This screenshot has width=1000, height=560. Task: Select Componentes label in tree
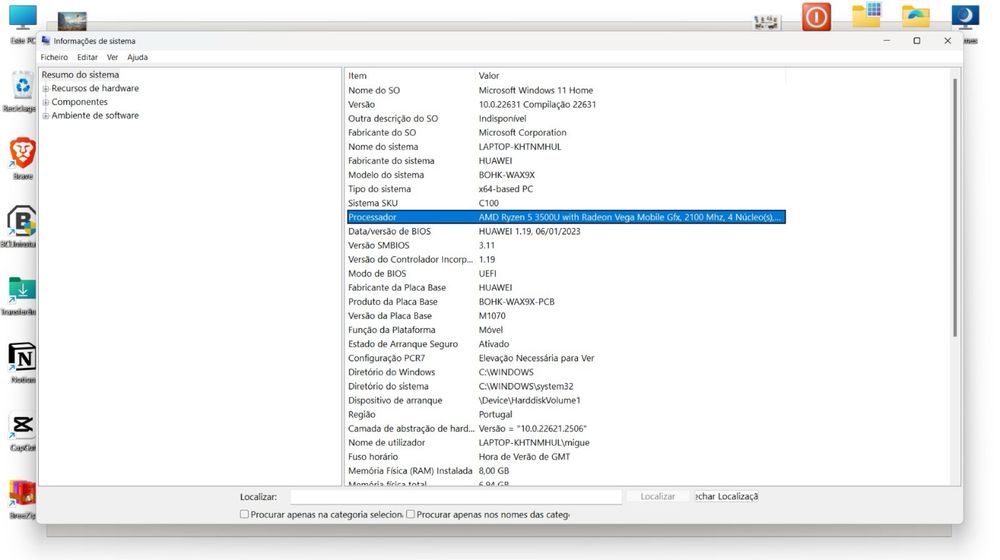point(80,102)
